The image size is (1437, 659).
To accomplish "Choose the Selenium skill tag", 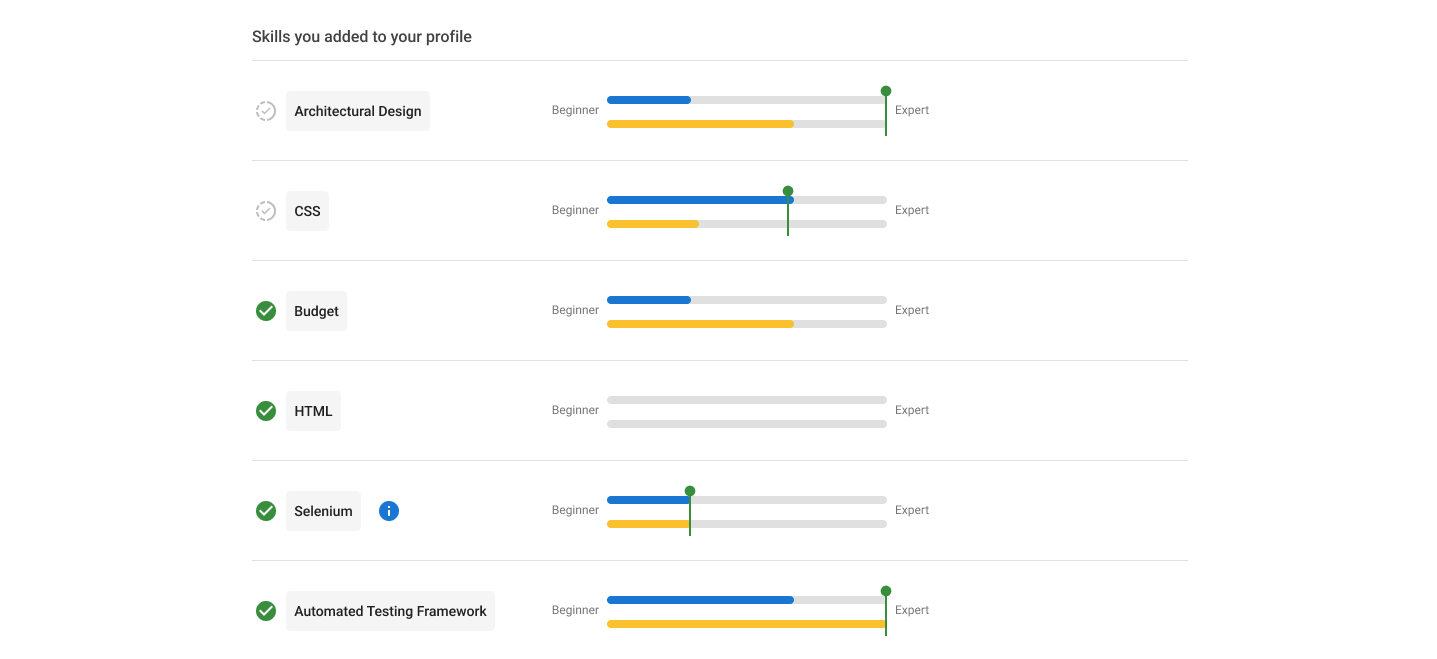I will [x=323, y=511].
